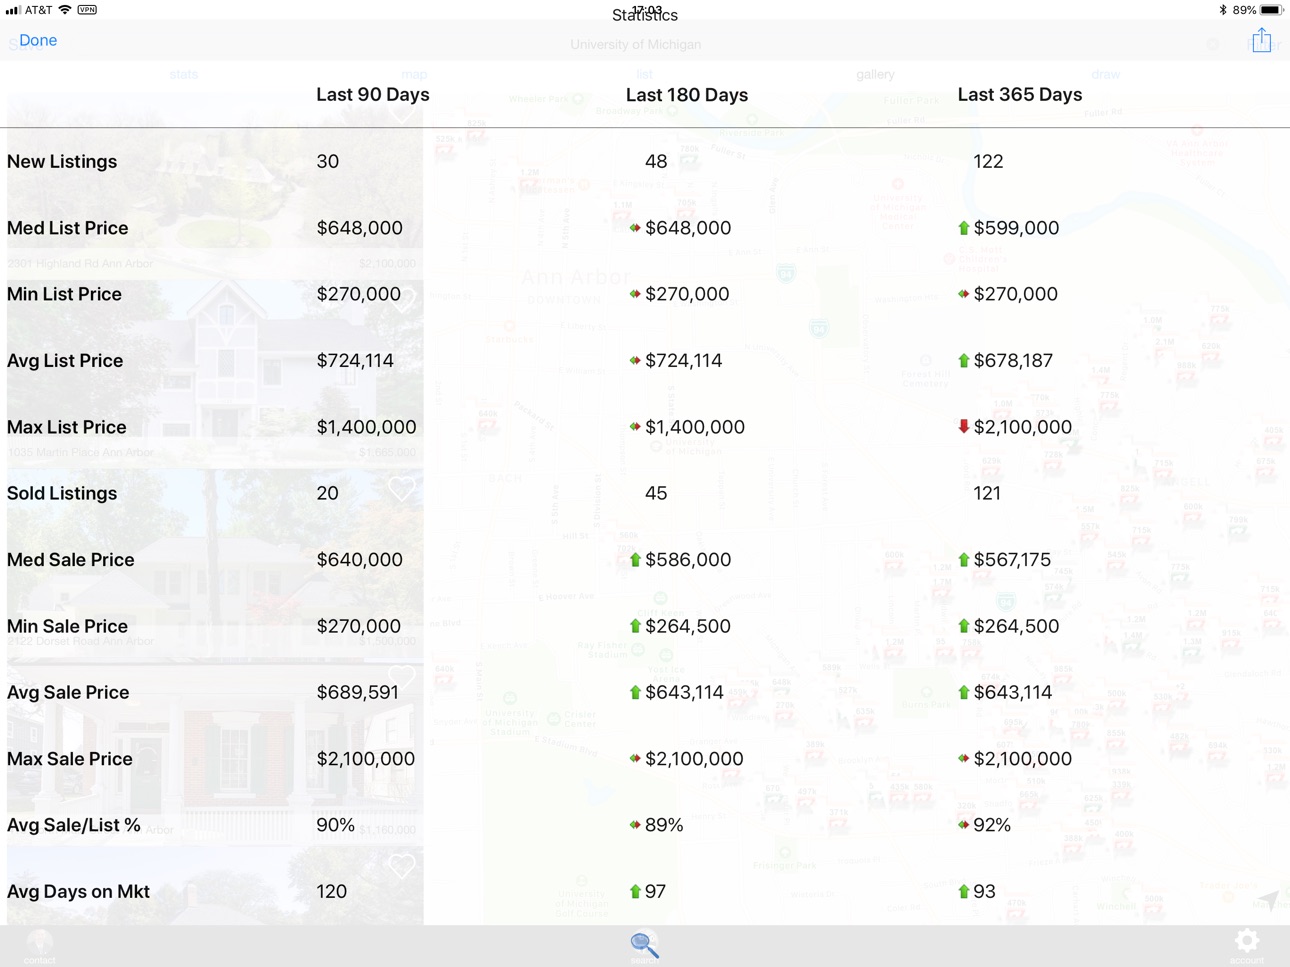
Task: Tap the $689,591 average sale price
Action: (358, 693)
